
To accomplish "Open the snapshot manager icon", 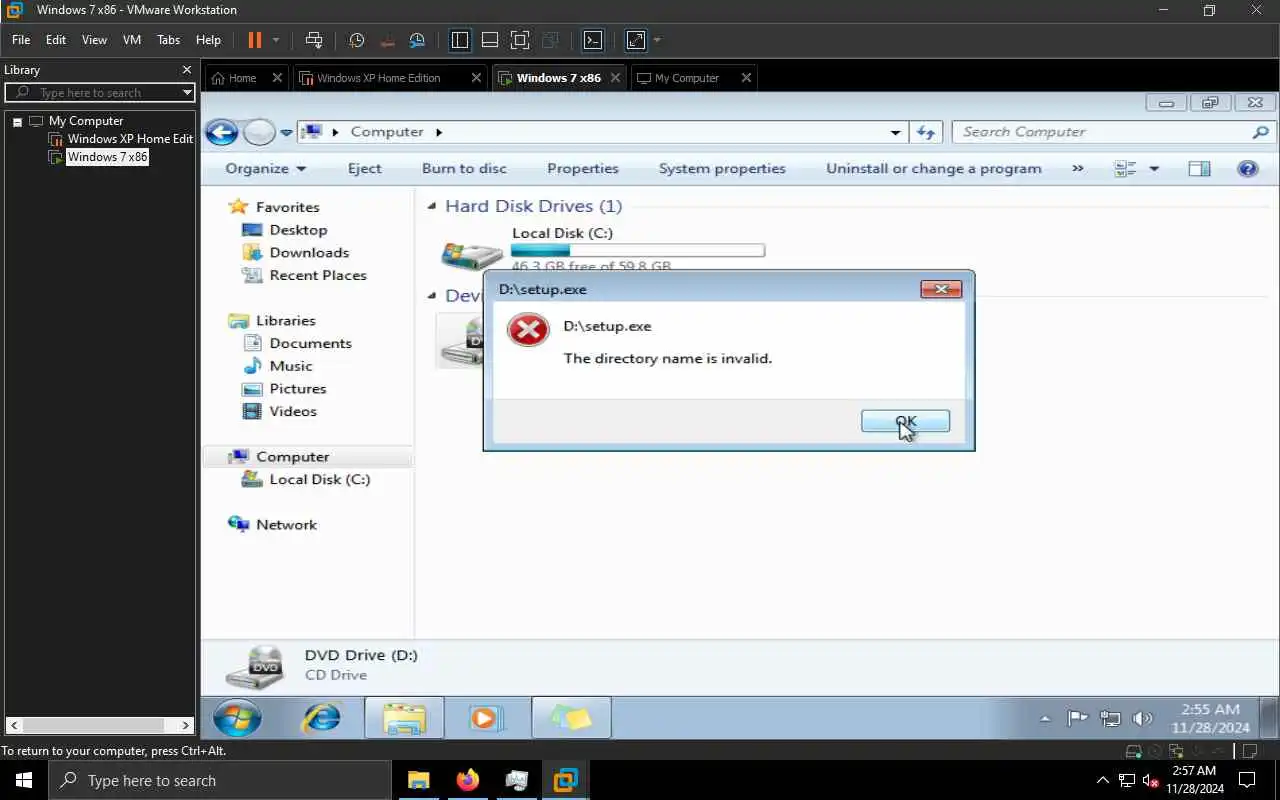I will [417, 40].
